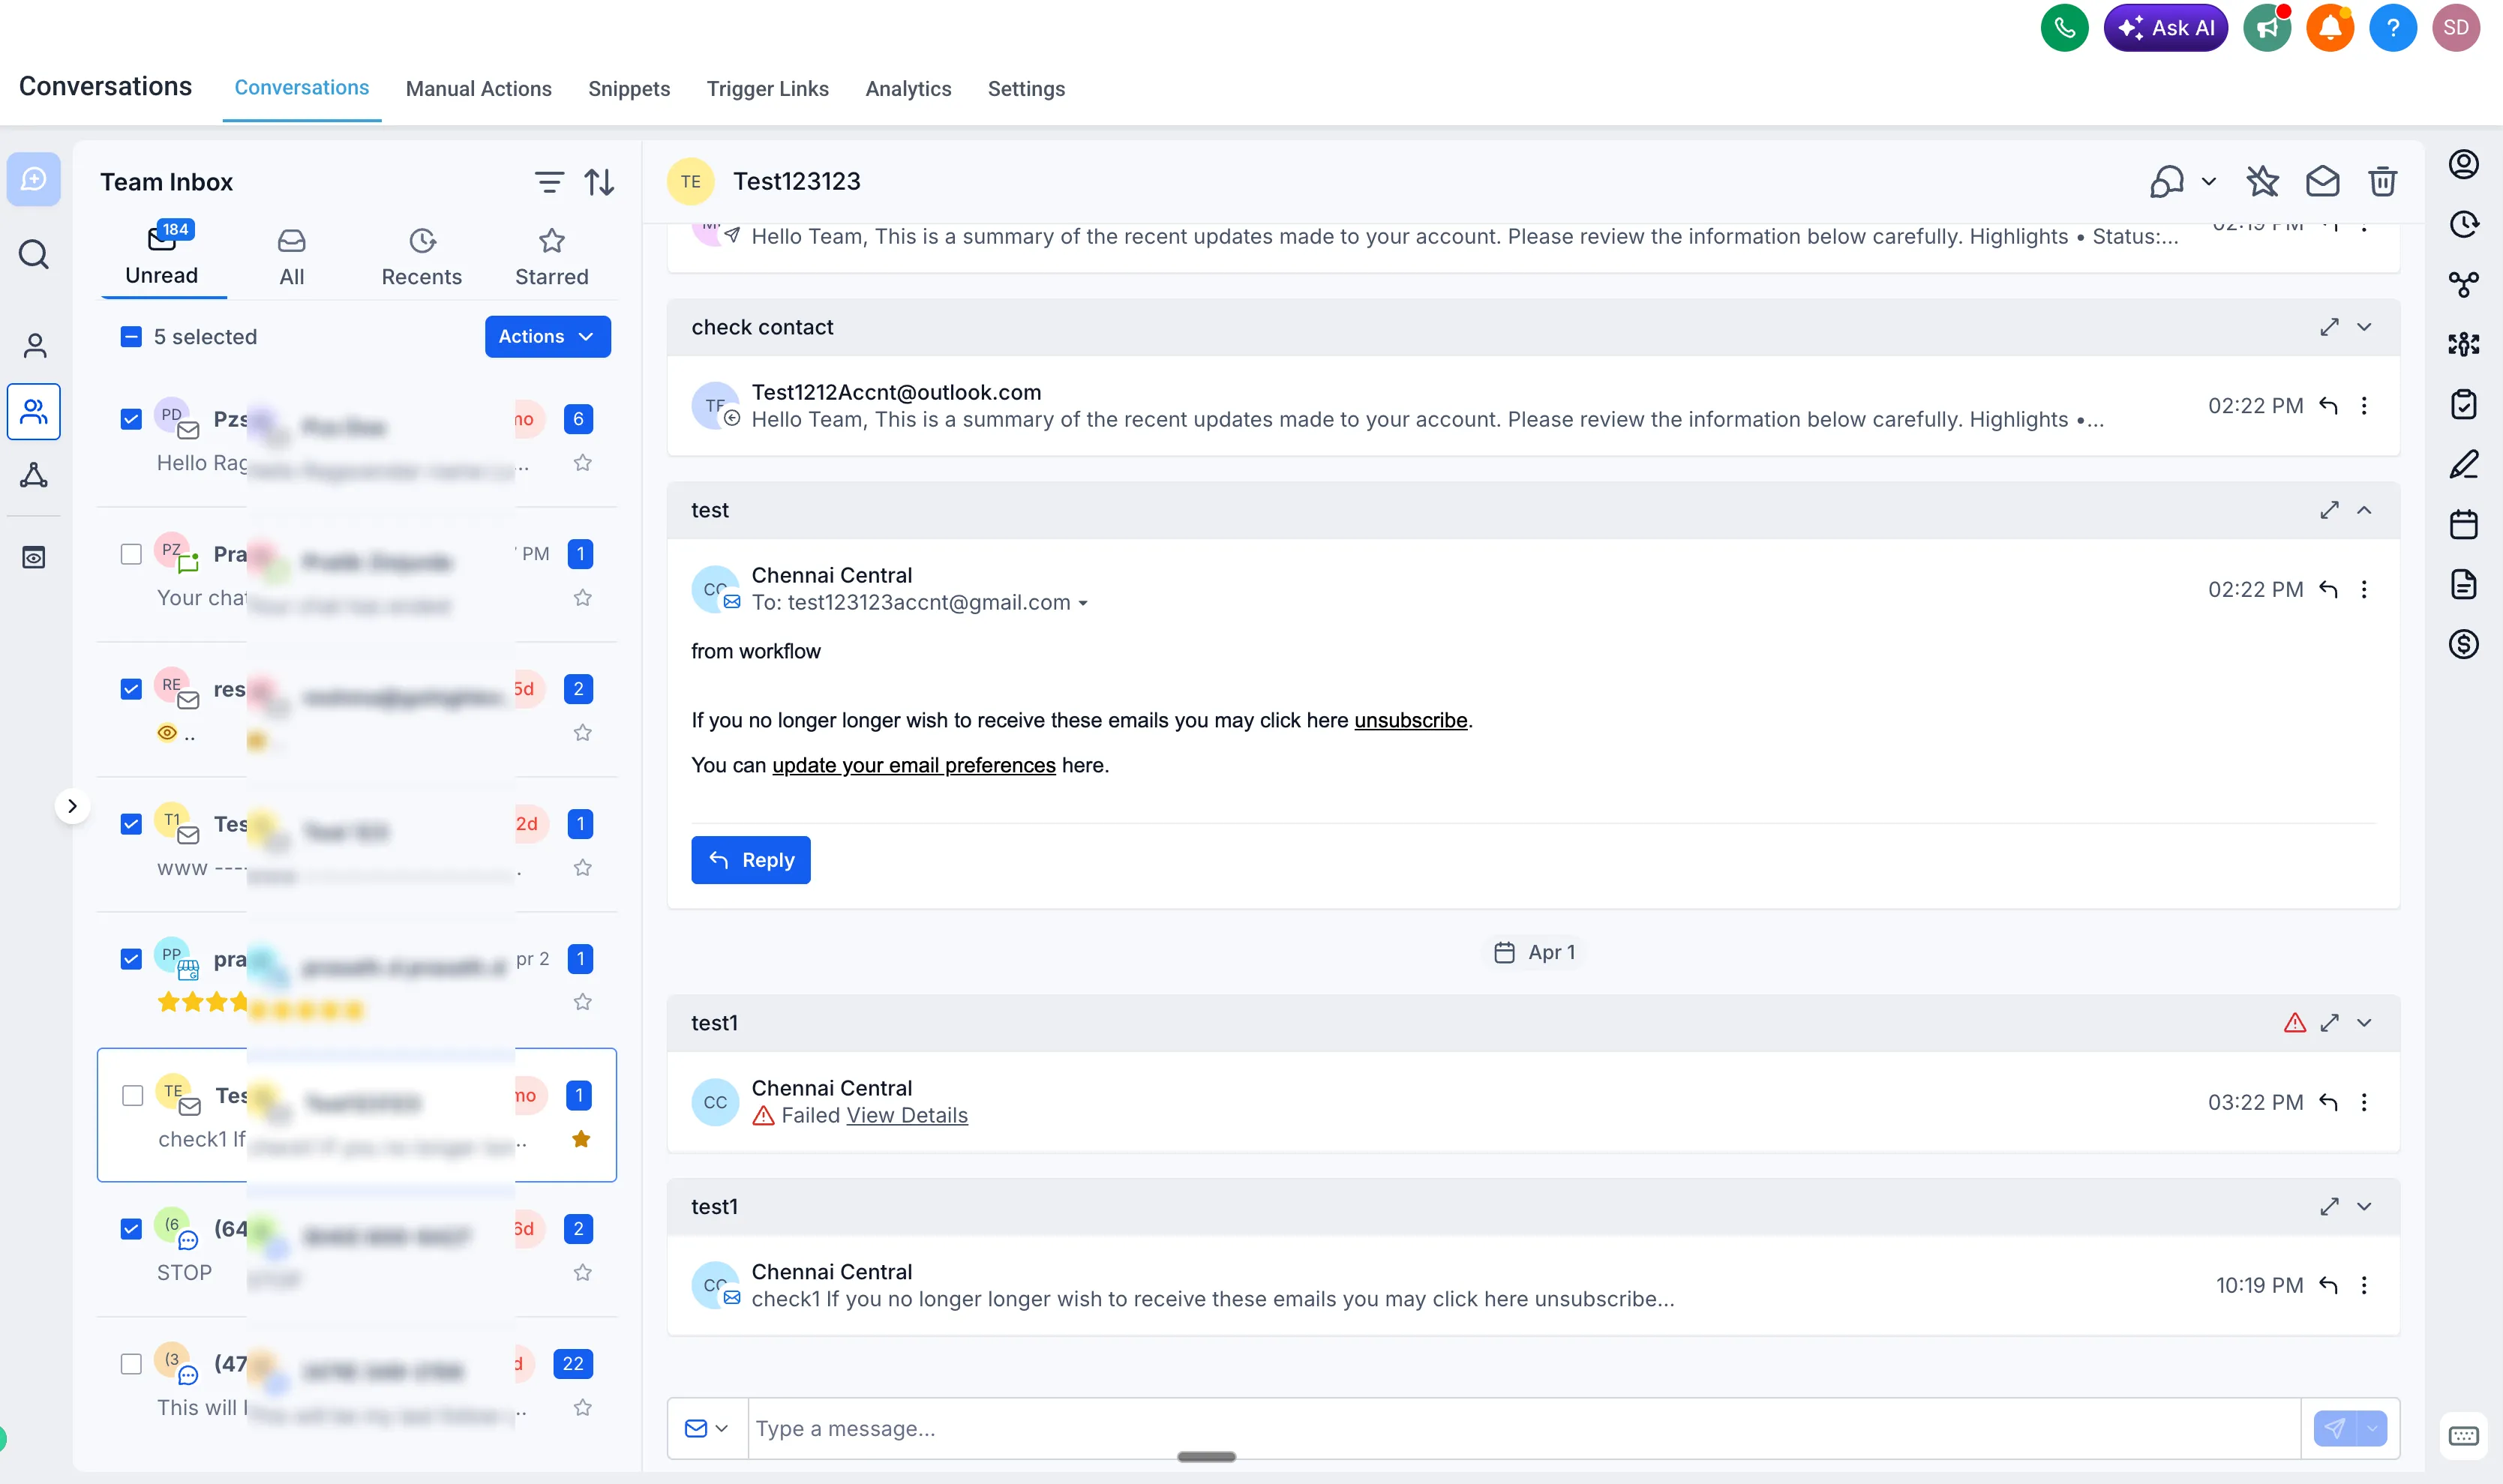The image size is (2503, 1484).
Task: Open the tasks panel via clipboard icon
Action: coord(2464,404)
